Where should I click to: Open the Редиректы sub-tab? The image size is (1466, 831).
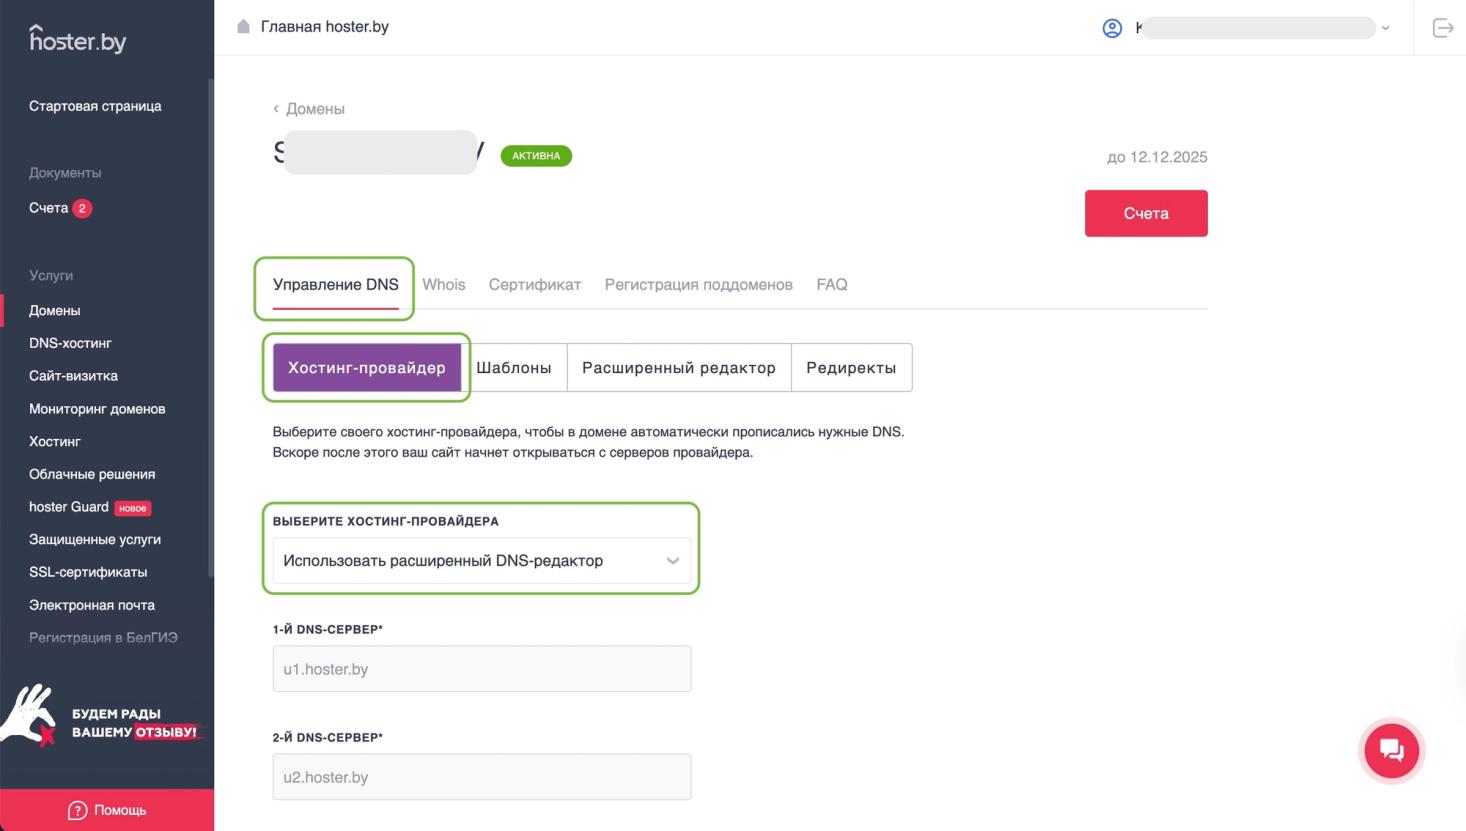coord(851,368)
